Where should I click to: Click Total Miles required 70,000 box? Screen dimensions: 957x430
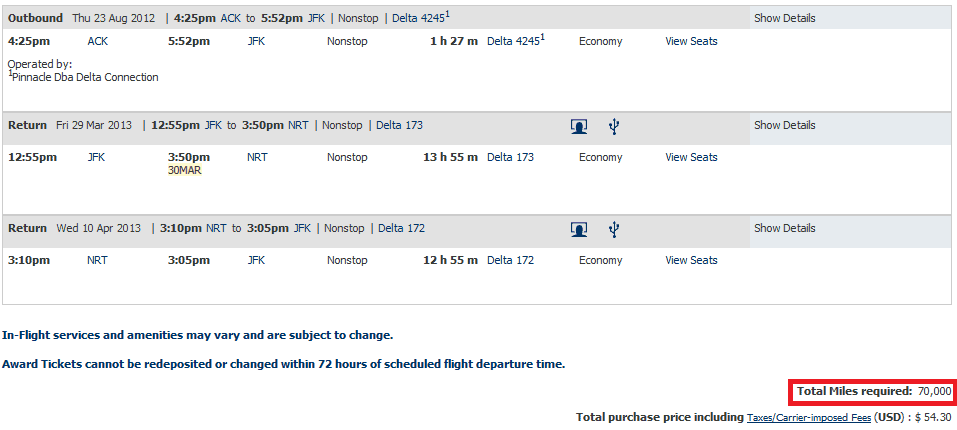(872, 392)
